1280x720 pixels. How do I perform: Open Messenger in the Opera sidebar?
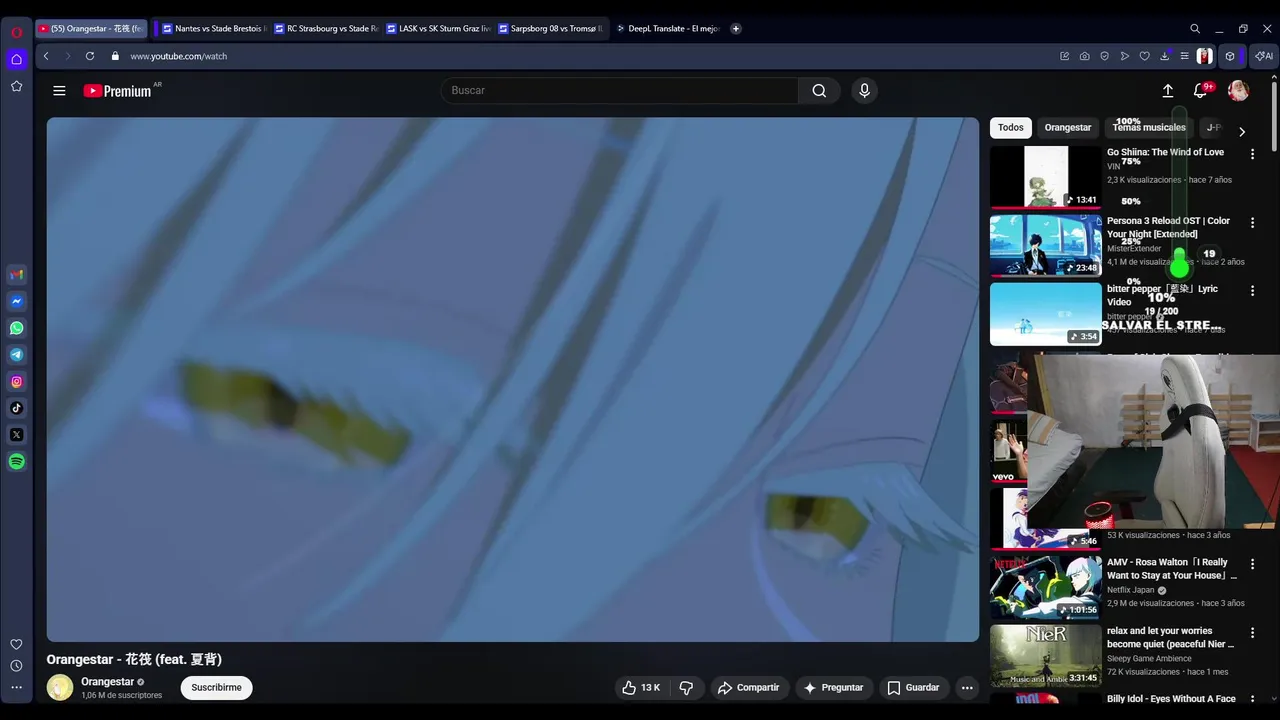[17, 301]
